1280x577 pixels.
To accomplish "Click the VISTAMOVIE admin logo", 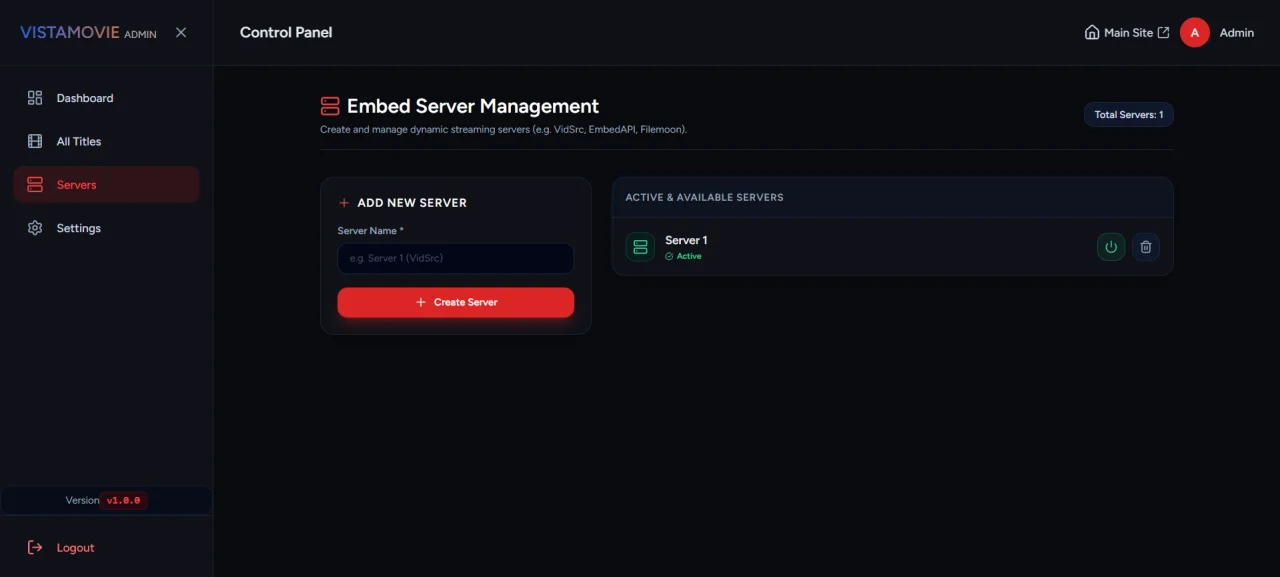I will 88,33.
